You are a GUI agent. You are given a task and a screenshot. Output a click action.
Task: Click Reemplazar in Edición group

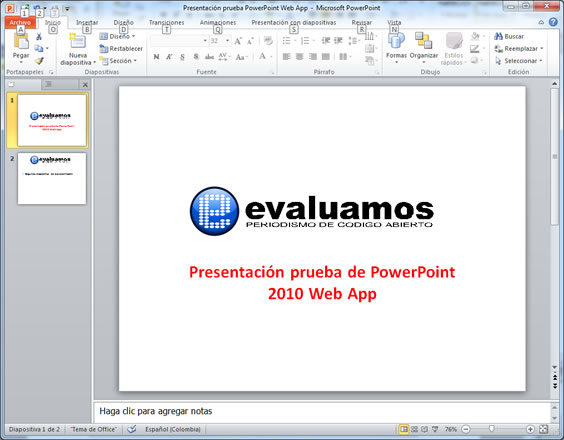pyautogui.click(x=519, y=49)
